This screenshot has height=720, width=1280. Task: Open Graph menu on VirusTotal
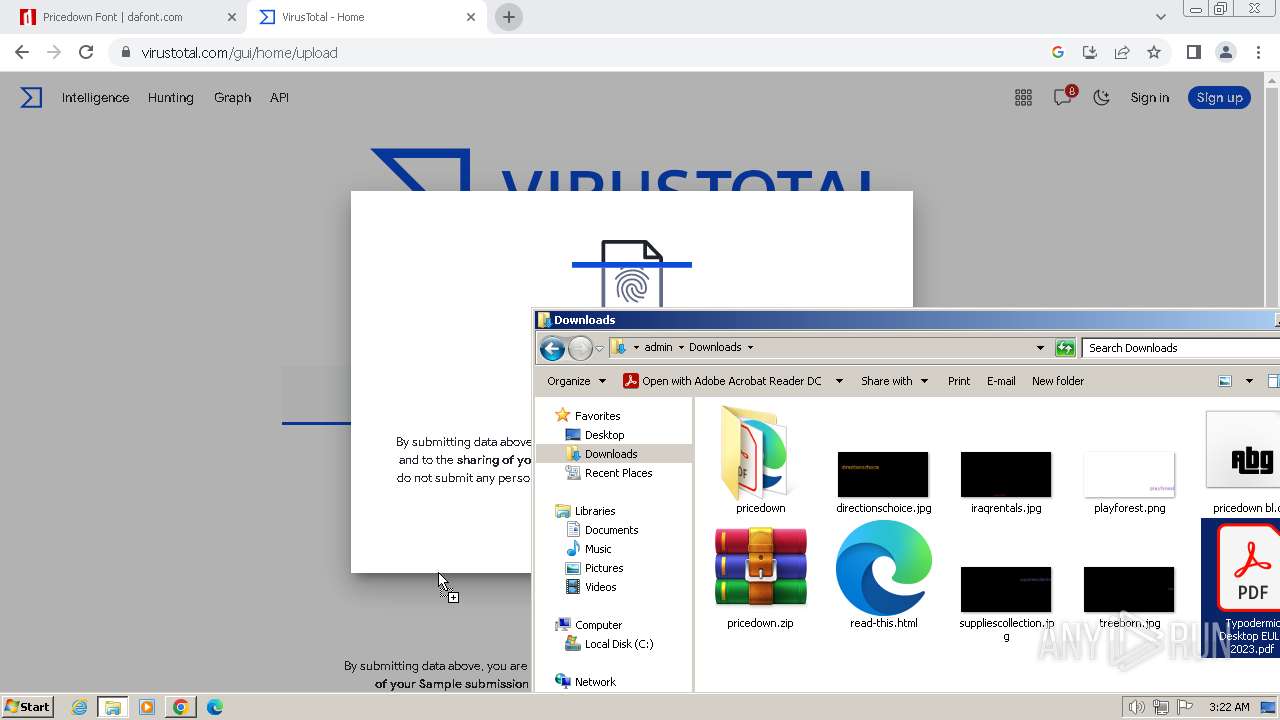(232, 97)
